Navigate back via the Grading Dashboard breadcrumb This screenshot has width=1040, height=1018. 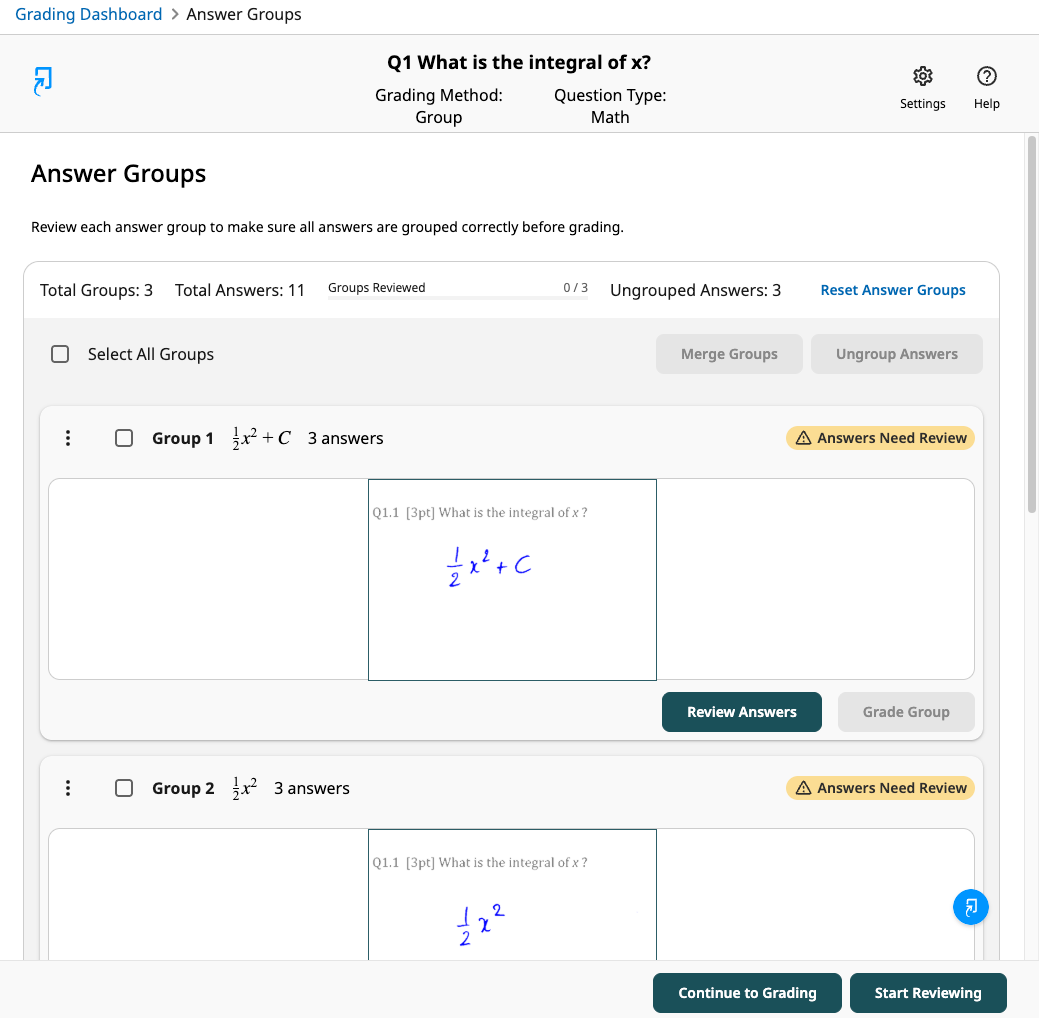[x=88, y=14]
